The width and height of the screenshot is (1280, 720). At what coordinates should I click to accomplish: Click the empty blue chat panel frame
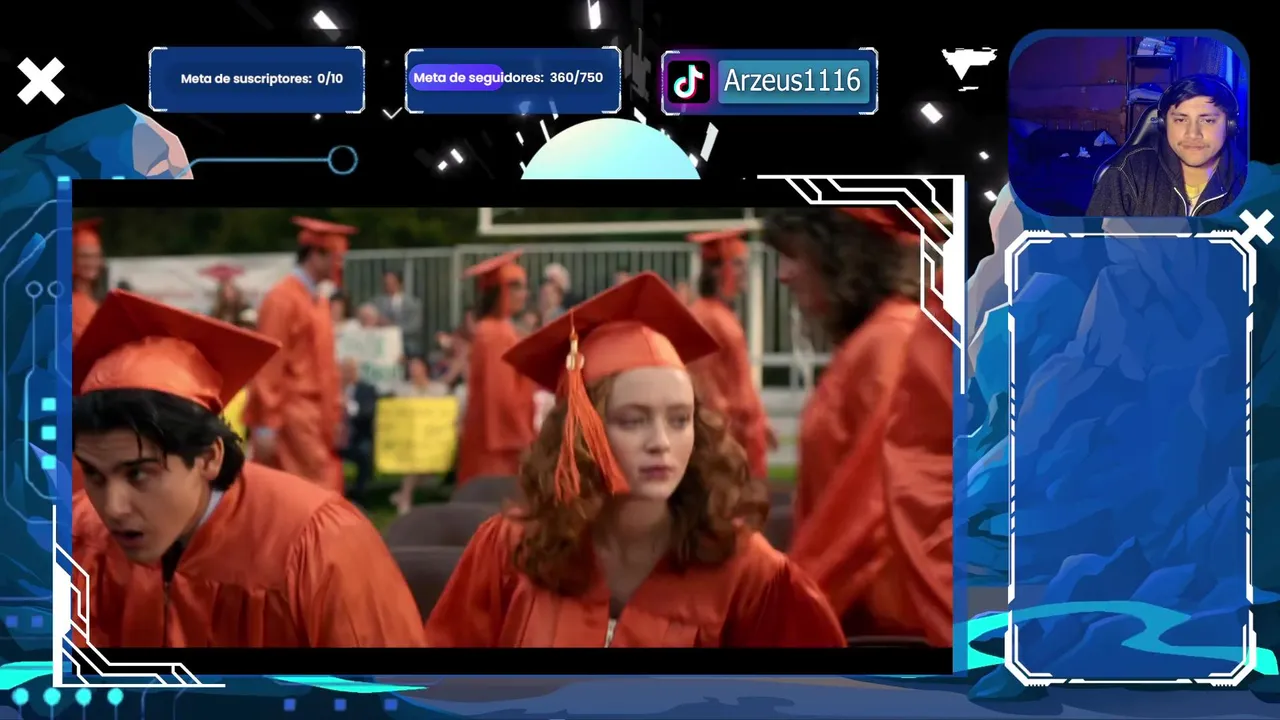[1130, 458]
